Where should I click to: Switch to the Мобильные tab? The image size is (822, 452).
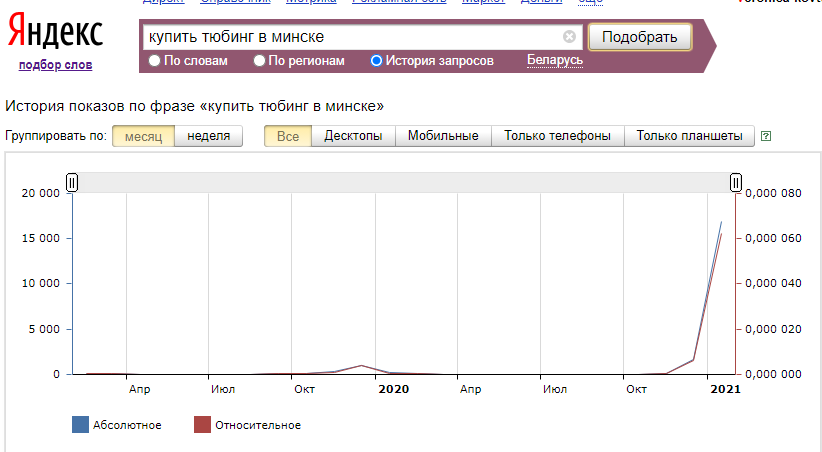pos(443,136)
